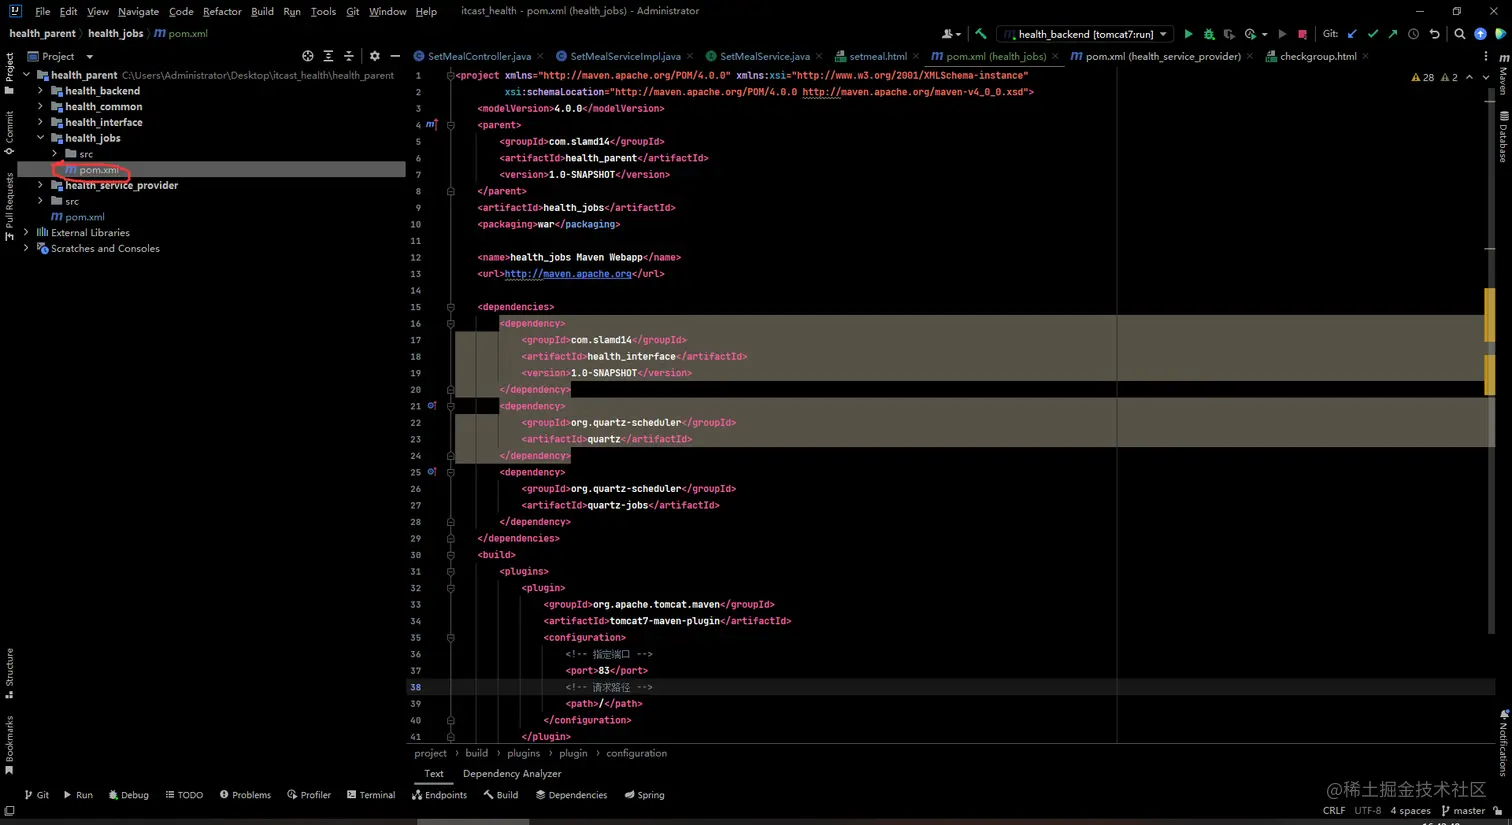Collapse the health_jobs module

click(40, 138)
